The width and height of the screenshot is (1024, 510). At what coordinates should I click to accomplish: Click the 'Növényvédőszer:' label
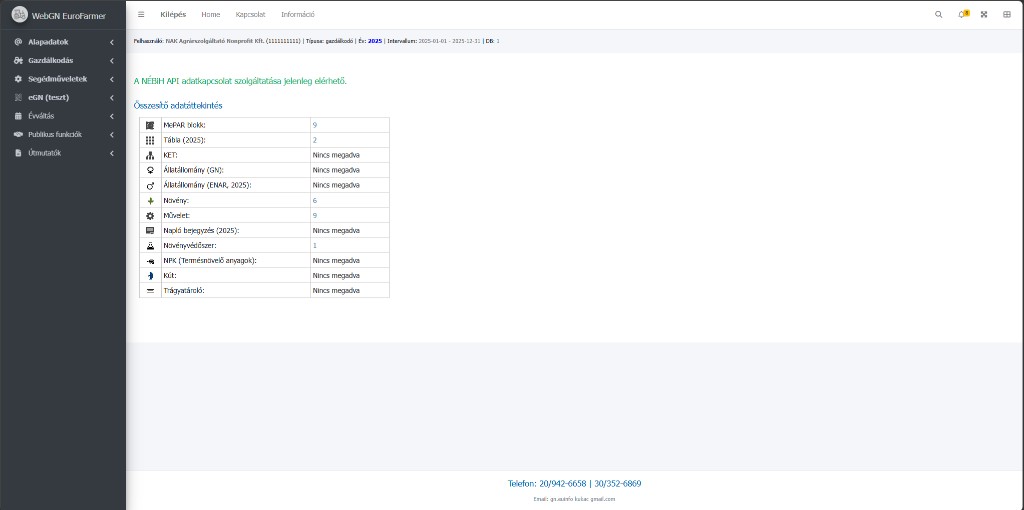[x=189, y=246]
